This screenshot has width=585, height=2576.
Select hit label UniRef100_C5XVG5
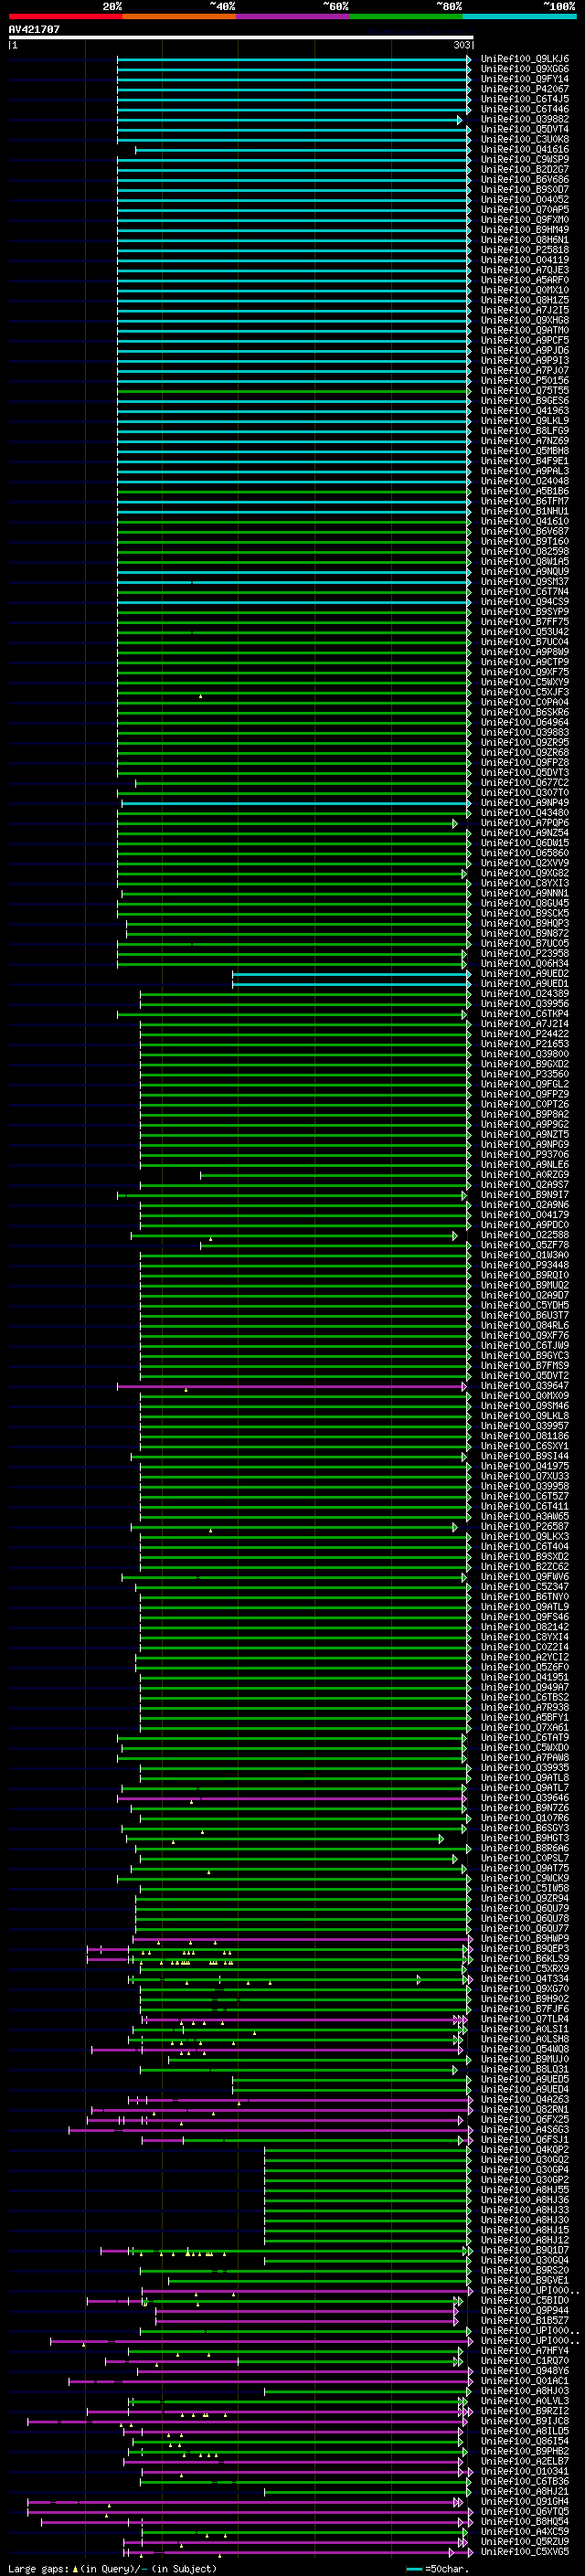(x=525, y=2552)
